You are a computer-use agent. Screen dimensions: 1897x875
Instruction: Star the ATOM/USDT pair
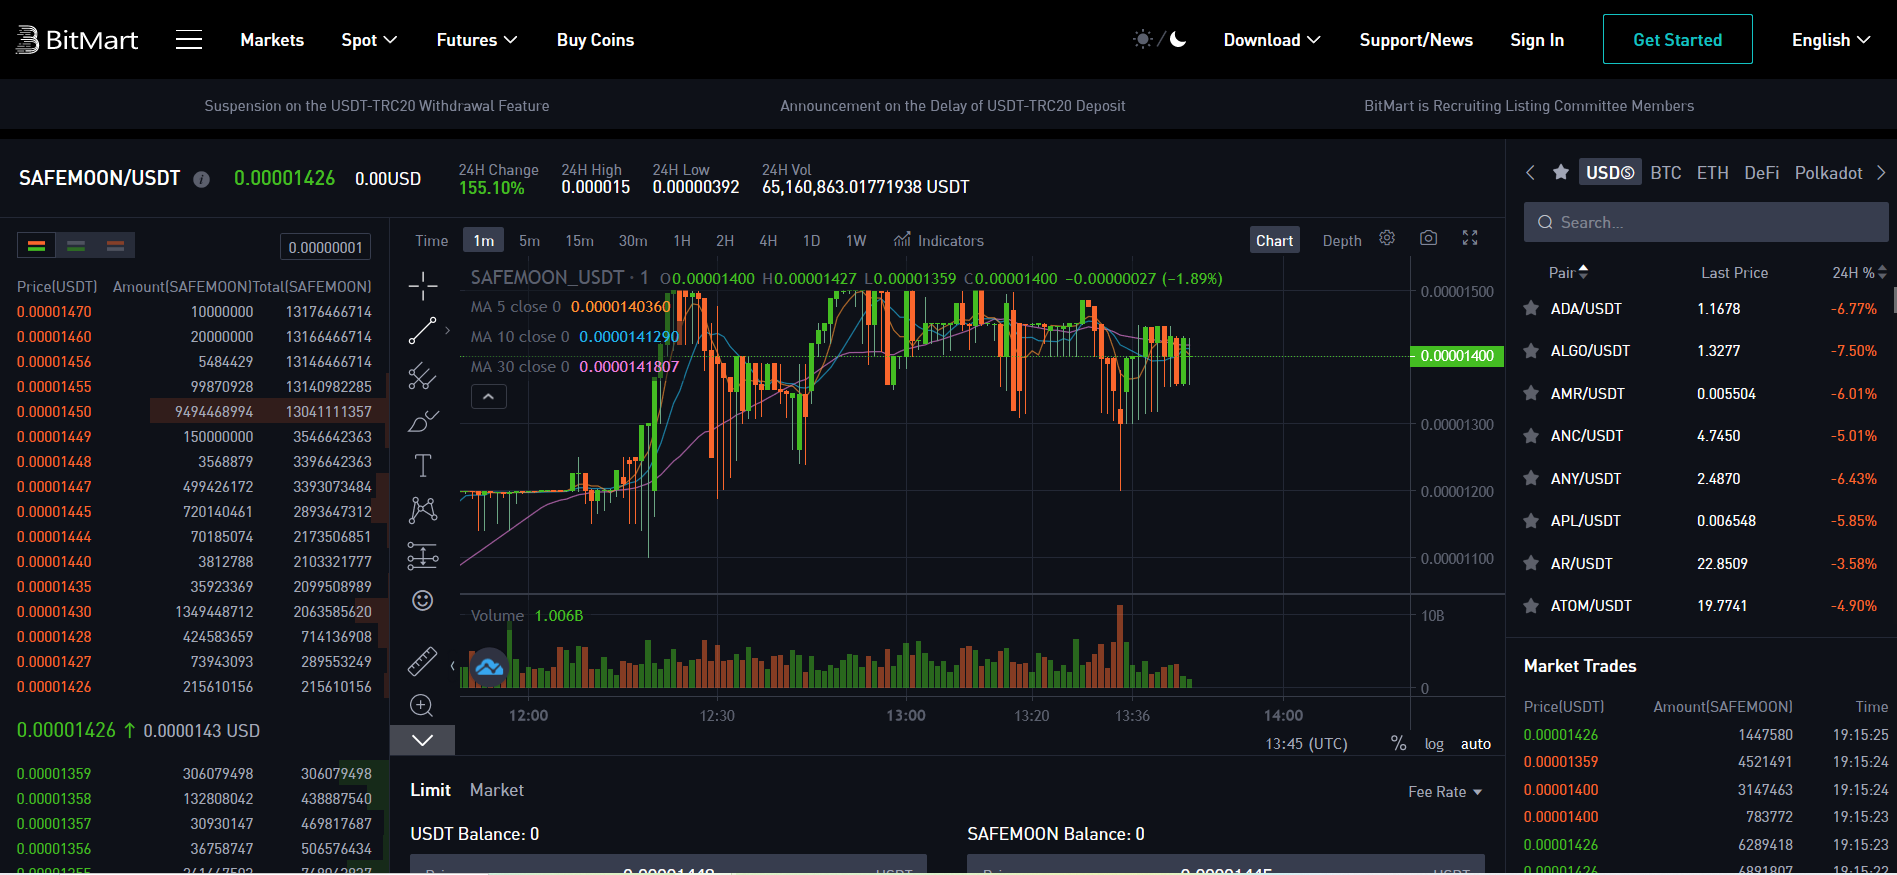pyautogui.click(x=1531, y=606)
